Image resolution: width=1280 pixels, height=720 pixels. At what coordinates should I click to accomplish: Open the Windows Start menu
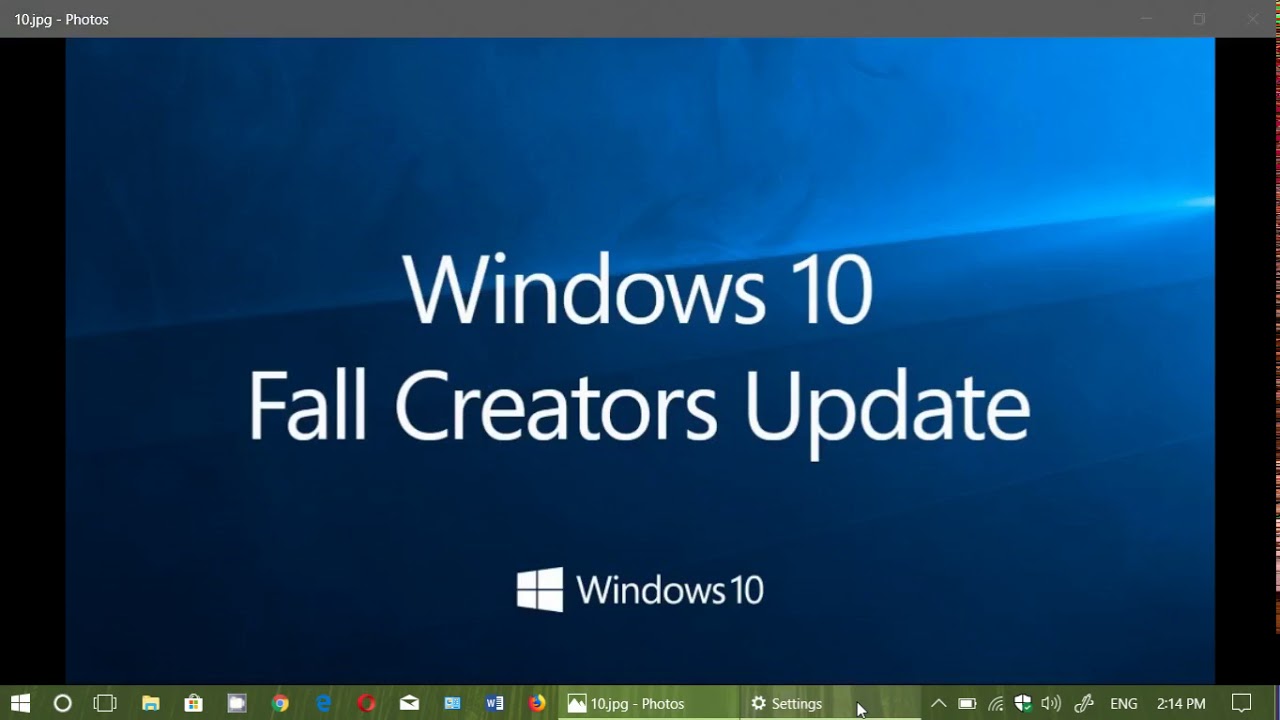click(20, 704)
